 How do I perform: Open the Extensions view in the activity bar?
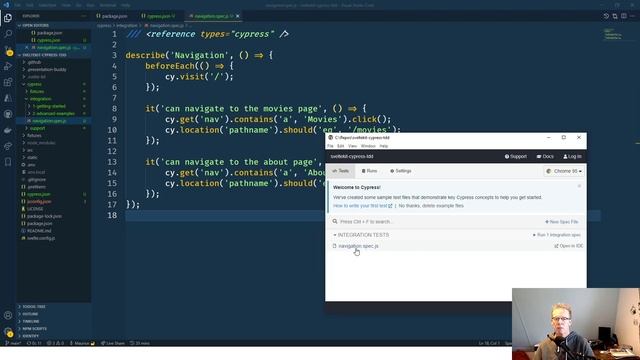coord(8,82)
